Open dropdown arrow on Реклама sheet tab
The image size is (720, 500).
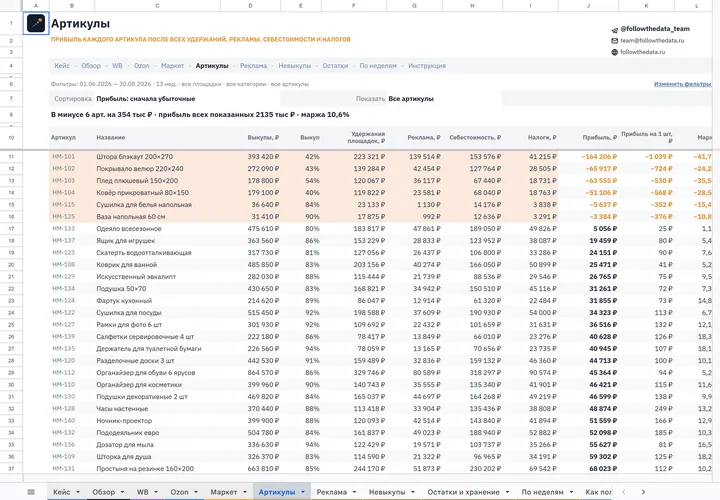pyautogui.click(x=354, y=492)
